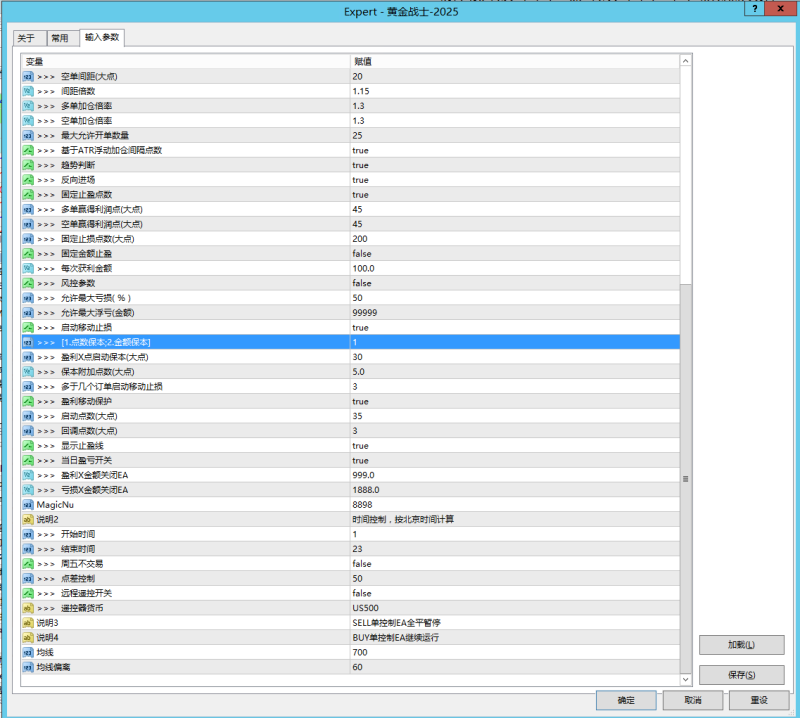The image size is (800, 718).
Task: Click the decimal icon beside 间距倍数
Action: pos(28,91)
